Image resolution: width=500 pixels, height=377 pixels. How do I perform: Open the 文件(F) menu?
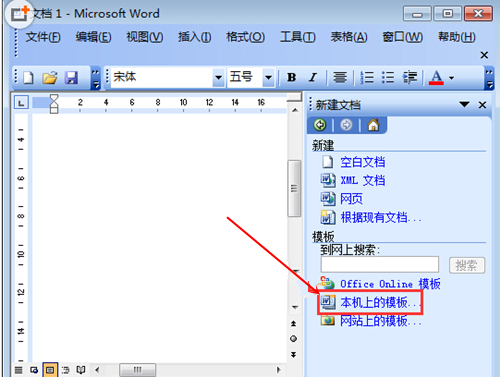(x=43, y=37)
